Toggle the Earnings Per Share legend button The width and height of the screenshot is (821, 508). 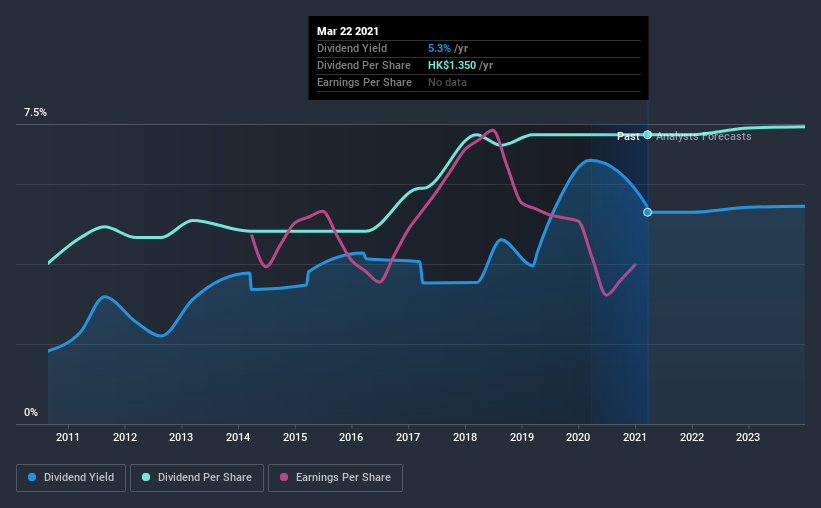[335, 478]
